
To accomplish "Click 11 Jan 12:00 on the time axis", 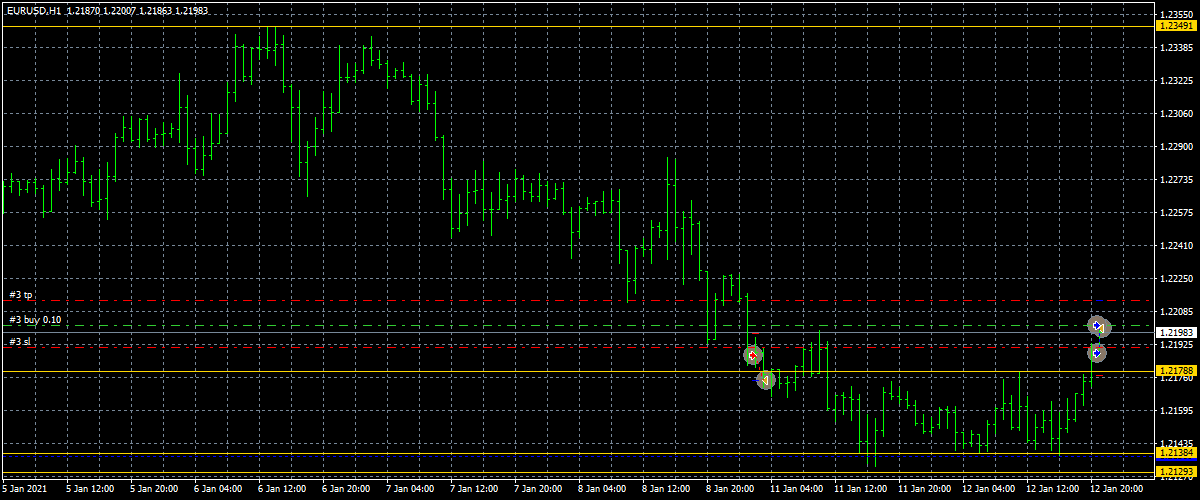I will click(860, 490).
